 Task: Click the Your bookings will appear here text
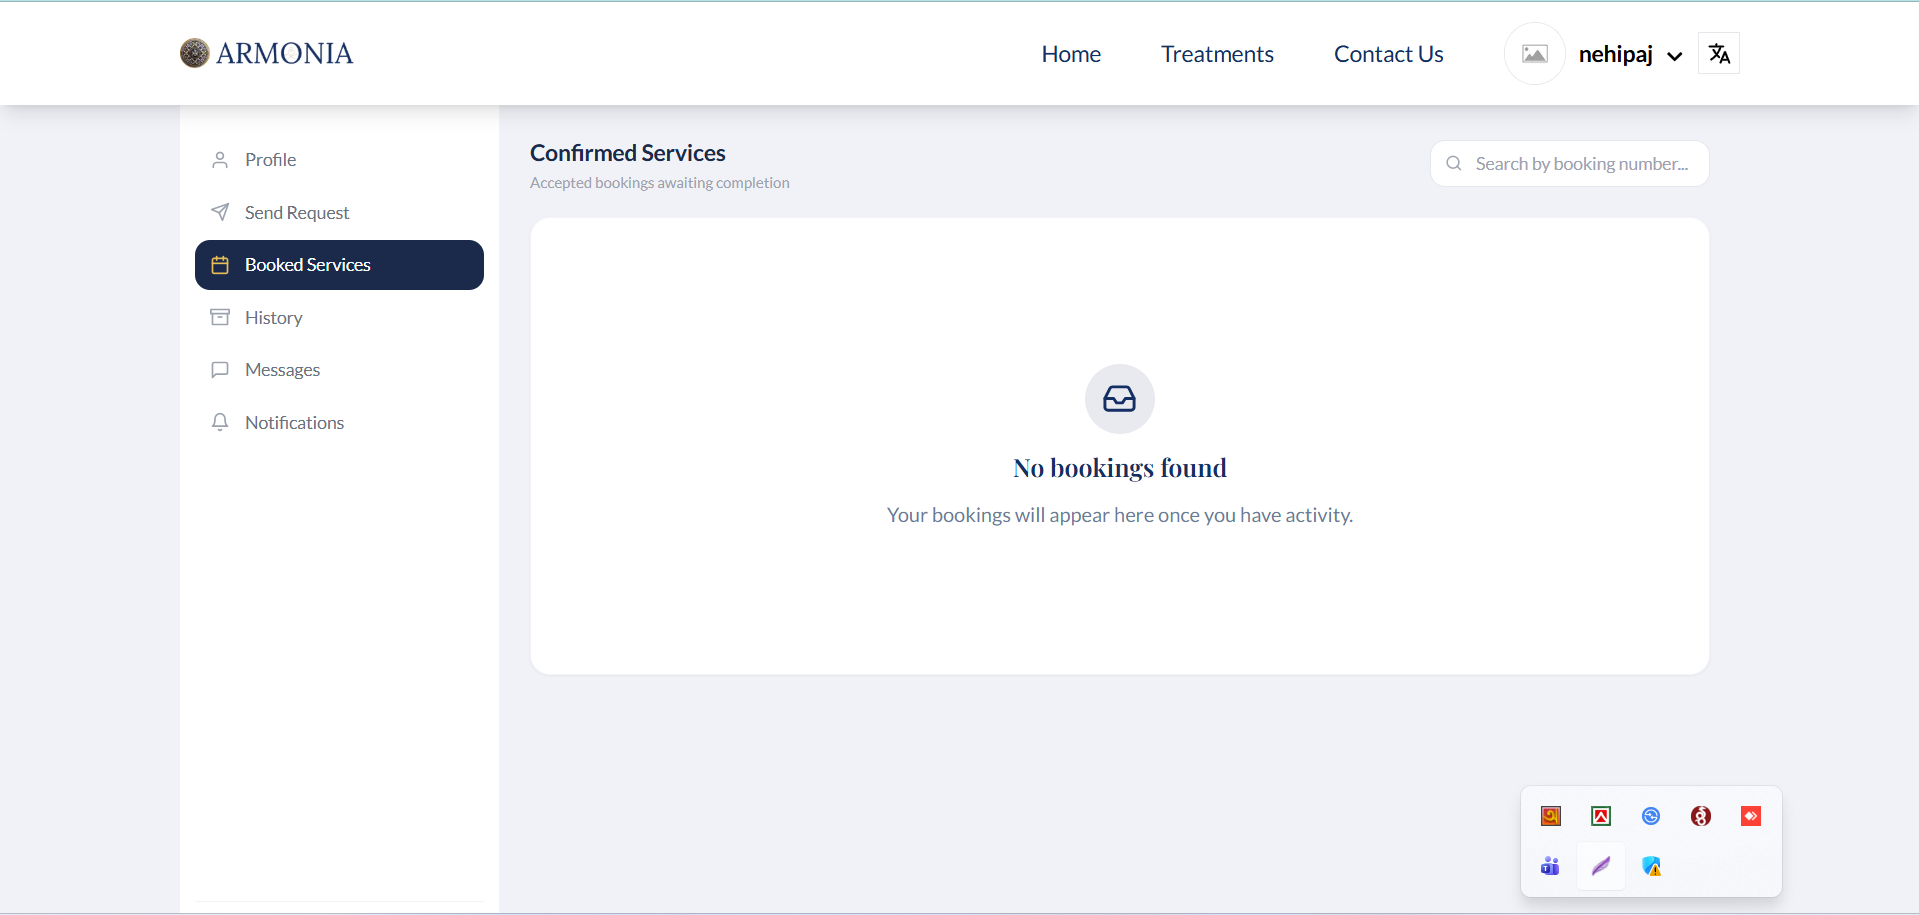point(1120,515)
